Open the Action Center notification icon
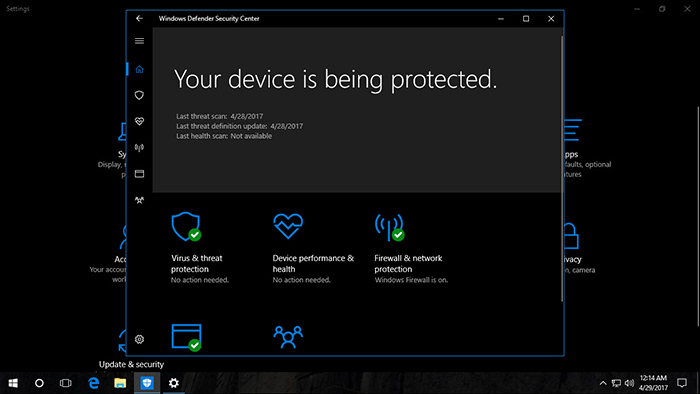The width and height of the screenshot is (700, 394). (682, 383)
